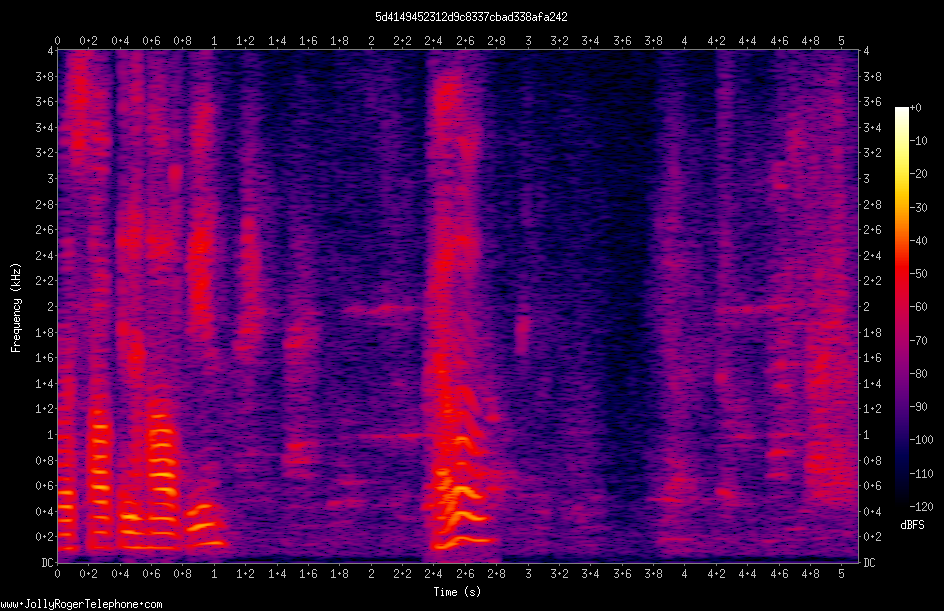Click the 5 tick on the top time axis
This screenshot has height=611, width=944.
pyautogui.click(x=841, y=41)
